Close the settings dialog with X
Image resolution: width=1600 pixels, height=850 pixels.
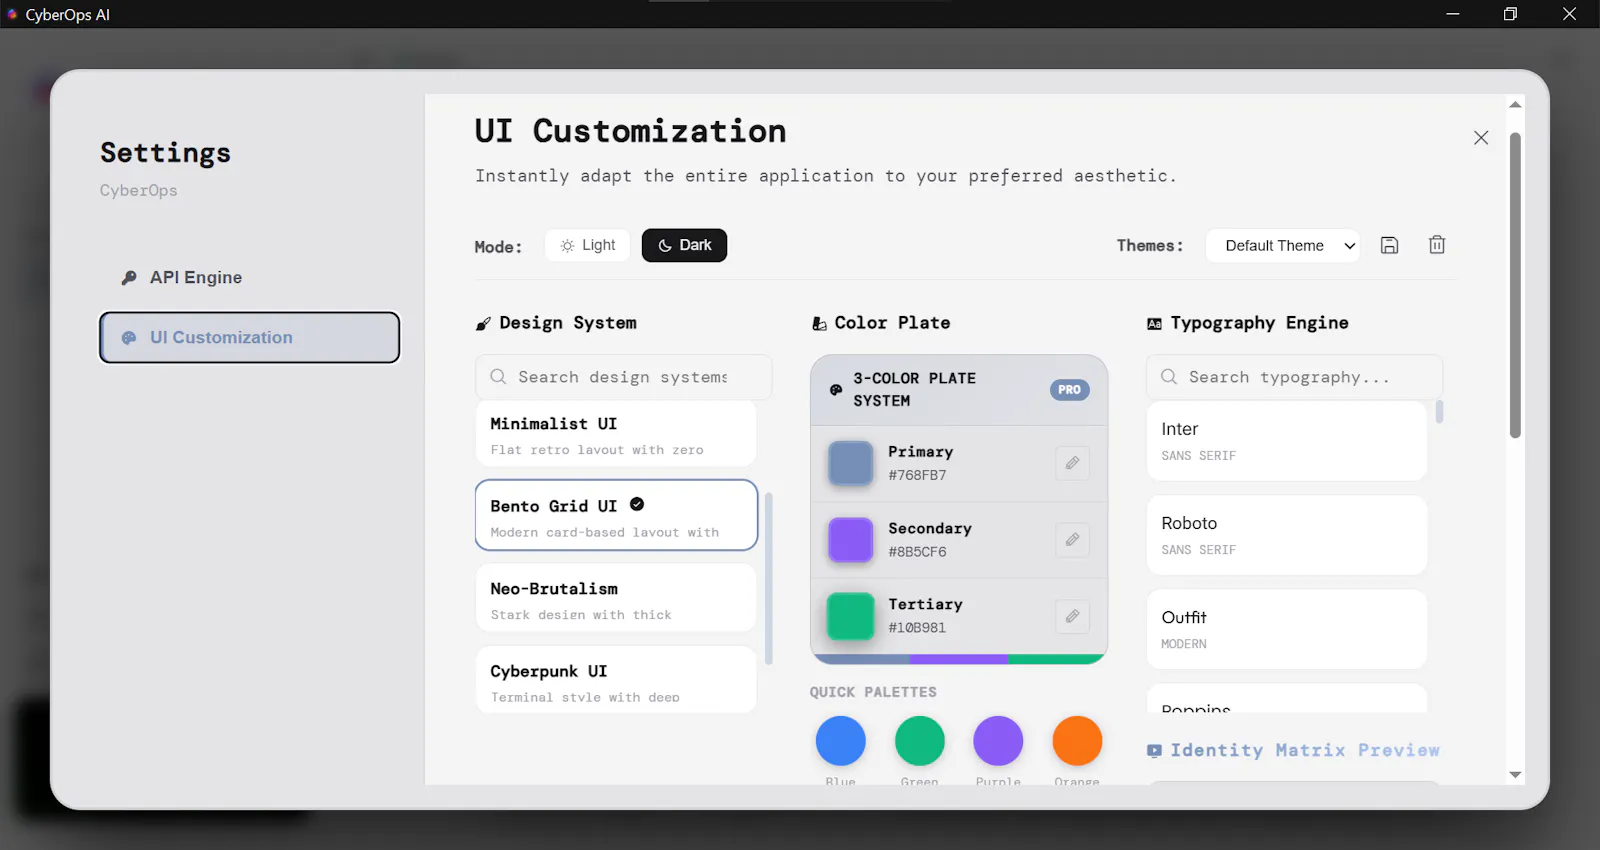[x=1481, y=138]
